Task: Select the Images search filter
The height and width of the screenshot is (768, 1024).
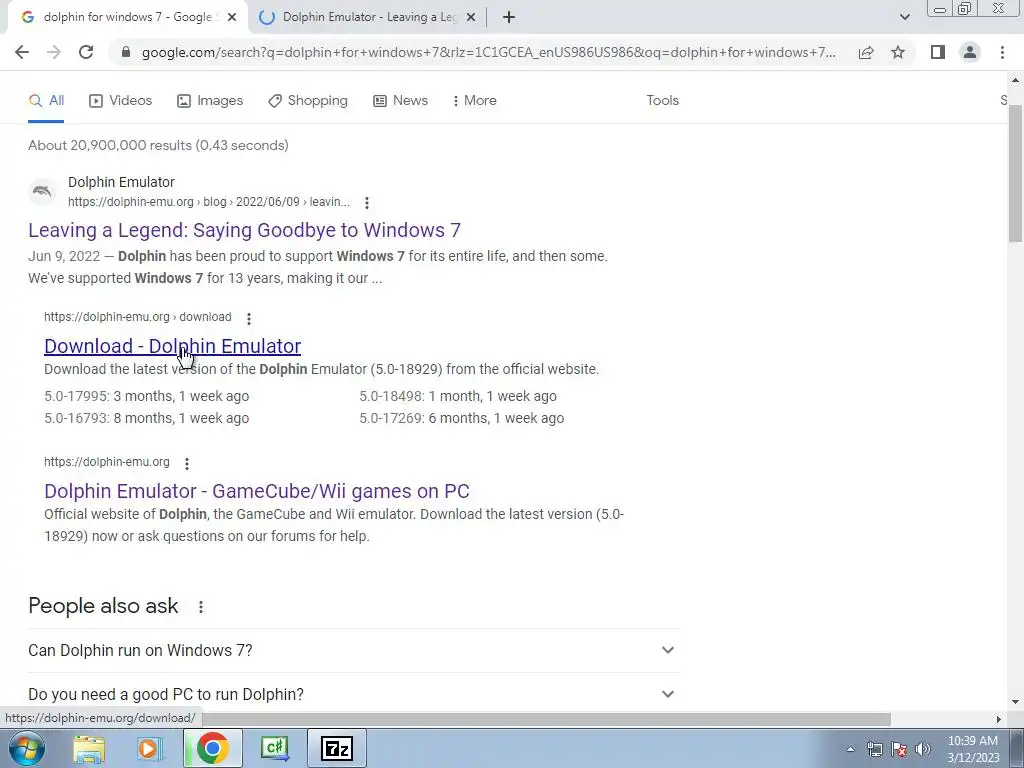Action: point(210,101)
